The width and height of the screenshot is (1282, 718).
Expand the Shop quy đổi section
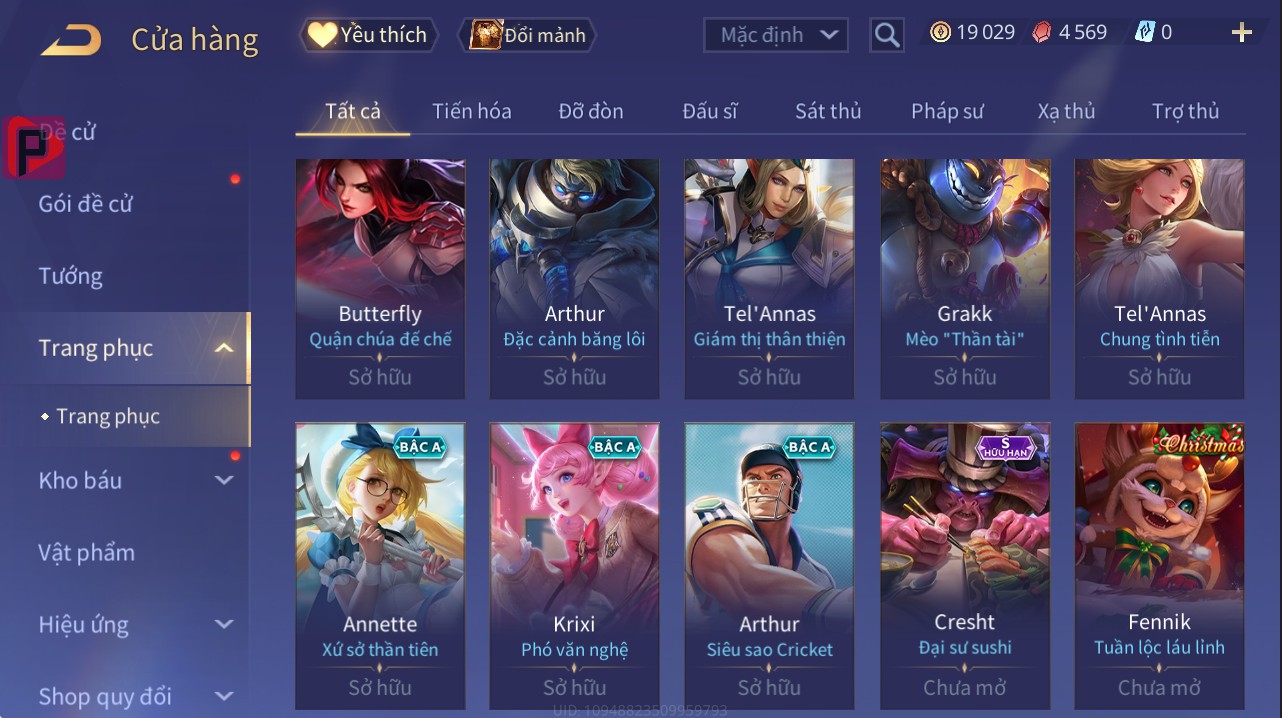224,696
